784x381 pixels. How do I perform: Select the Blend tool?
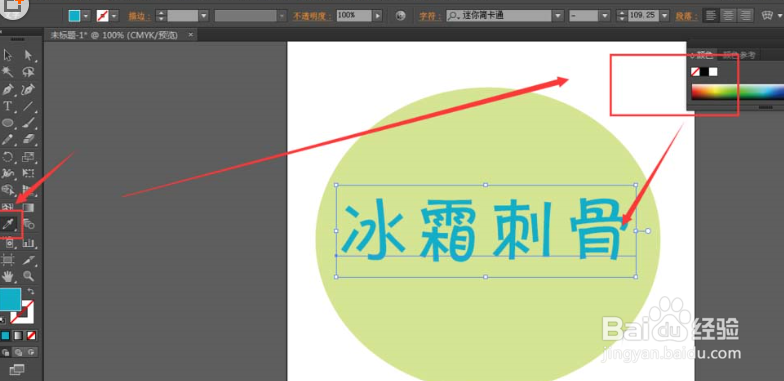point(28,224)
